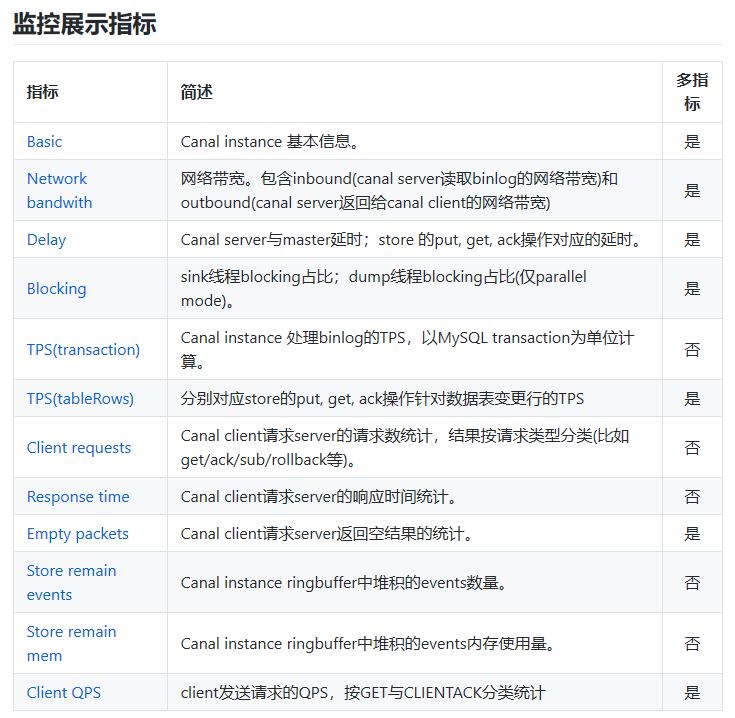Click 是 in the Client QPS row
This screenshot has height=718, width=735.
point(692,693)
